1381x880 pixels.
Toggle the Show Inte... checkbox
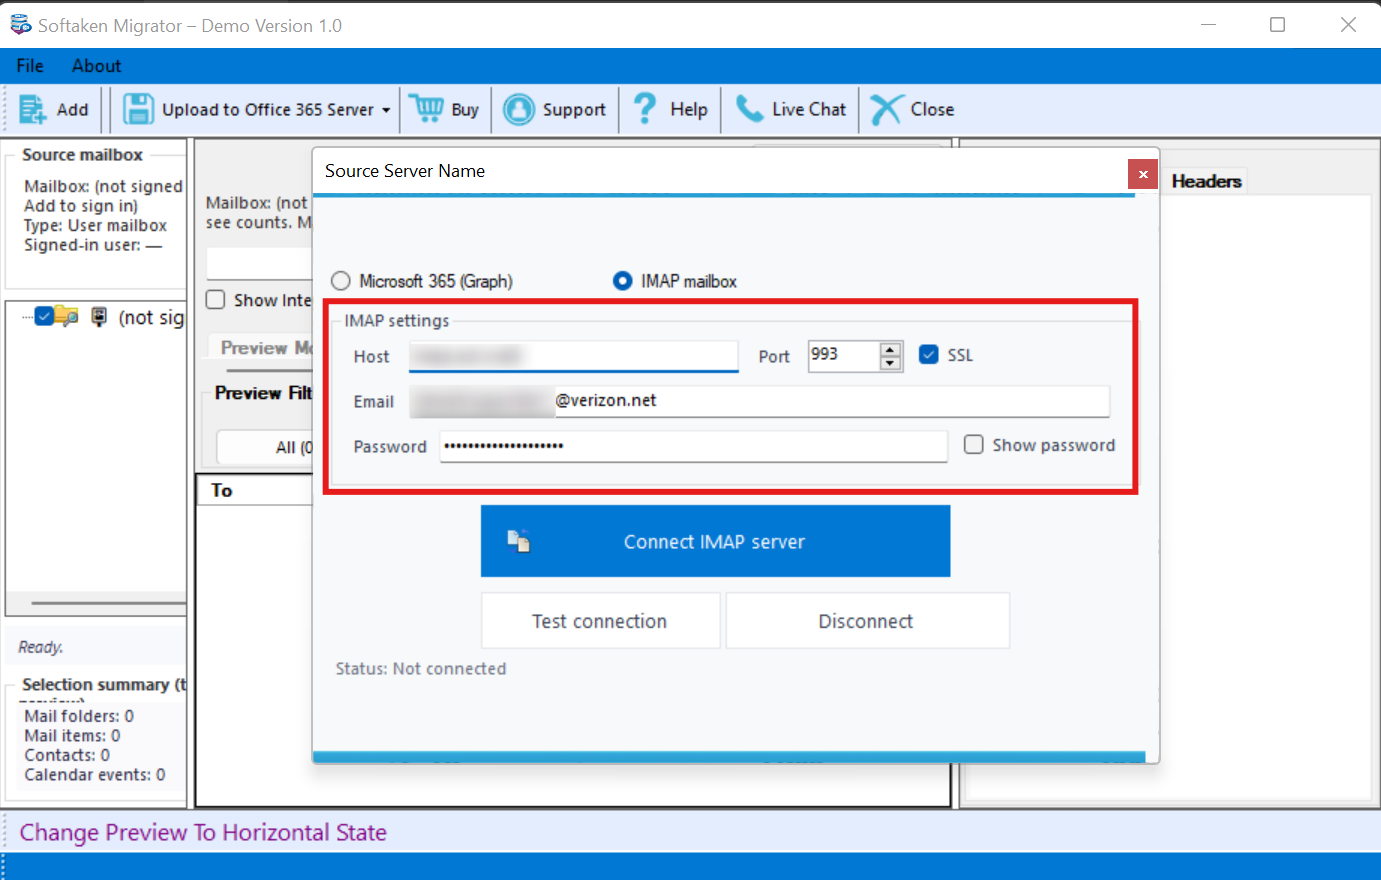215,300
